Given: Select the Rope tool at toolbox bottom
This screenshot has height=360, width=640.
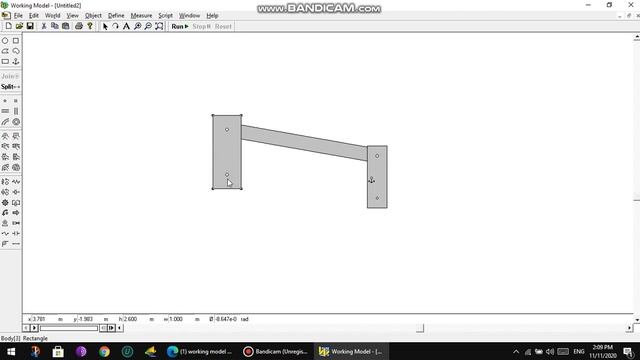Looking at the screenshot, I should click(16, 244).
